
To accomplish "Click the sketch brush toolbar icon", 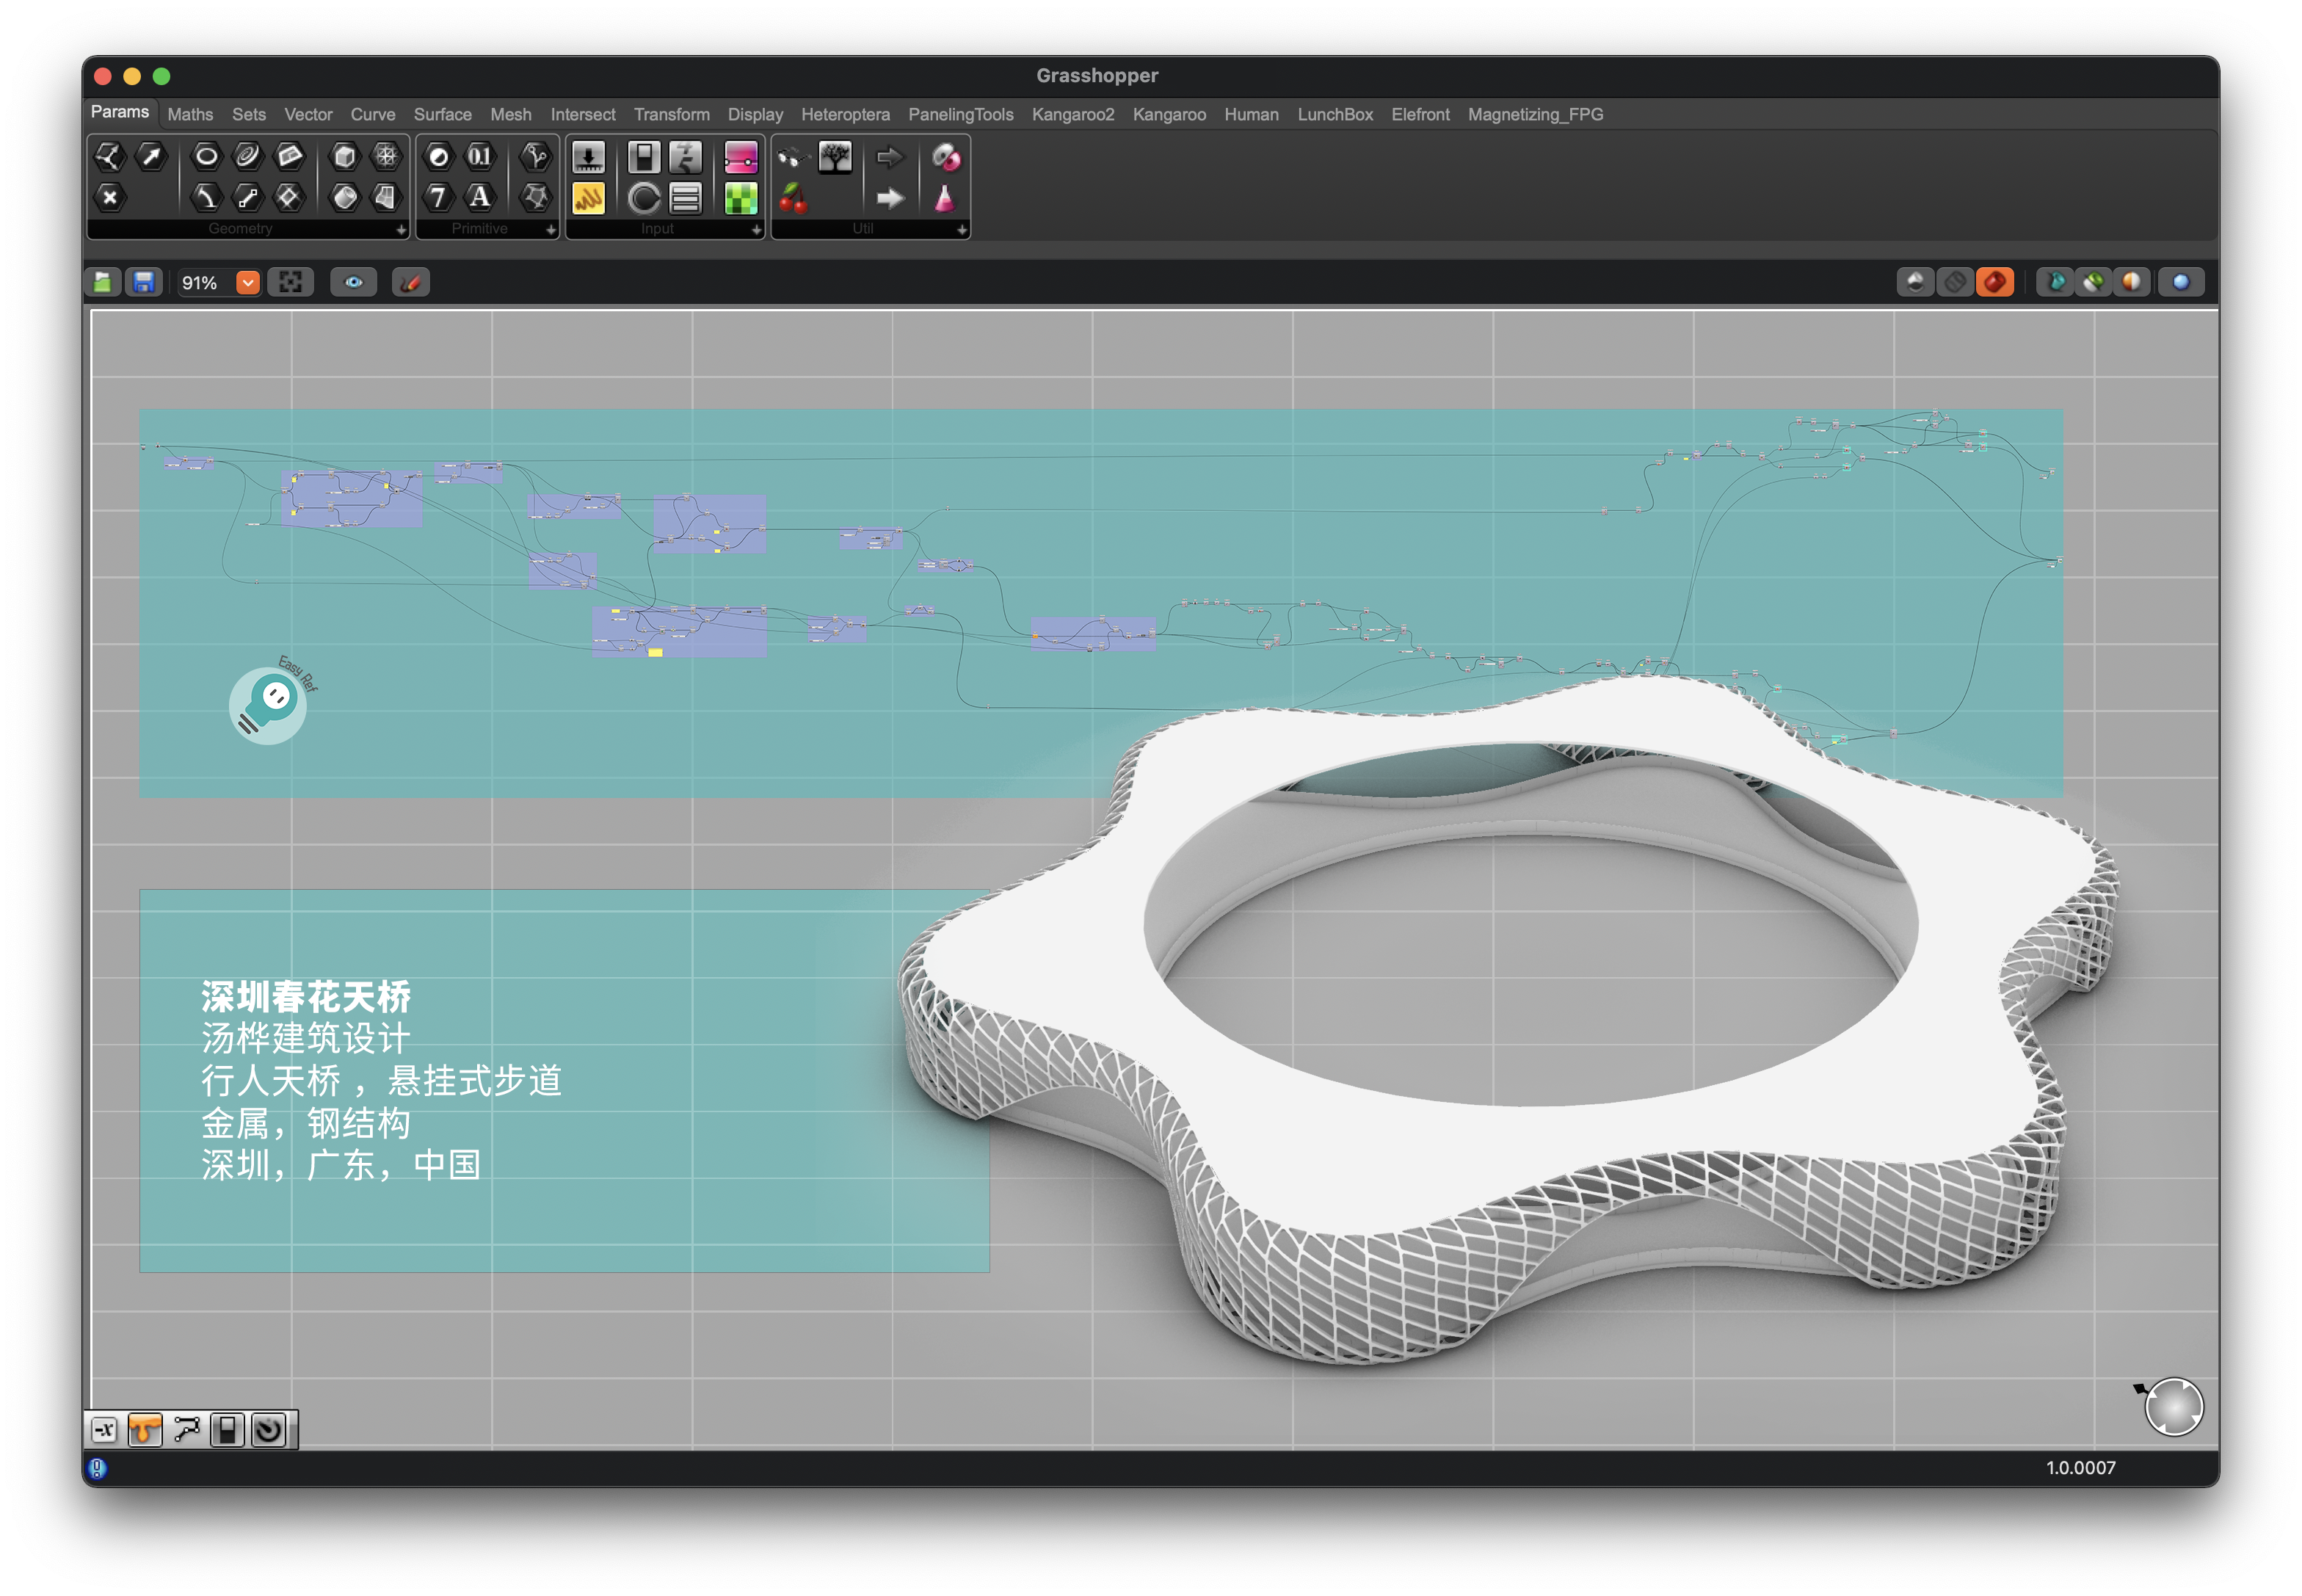I will click(411, 283).
